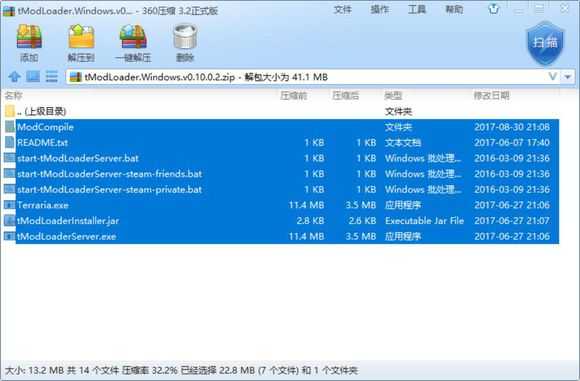Image resolution: width=580 pixels, height=381 pixels.
Task: Click the 2.8 KB size of tModLoaderInstaller.jar
Action: 310,221
